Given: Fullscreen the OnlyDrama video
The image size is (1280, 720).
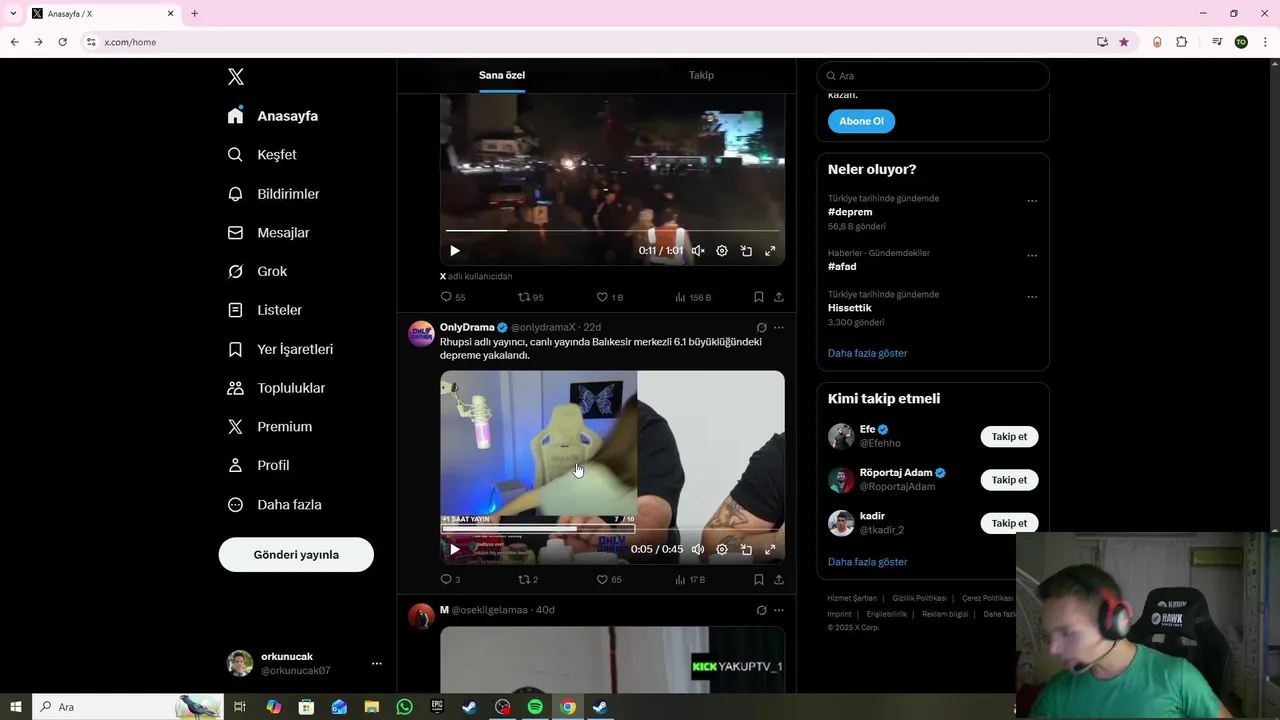Looking at the screenshot, I should click(x=770, y=549).
